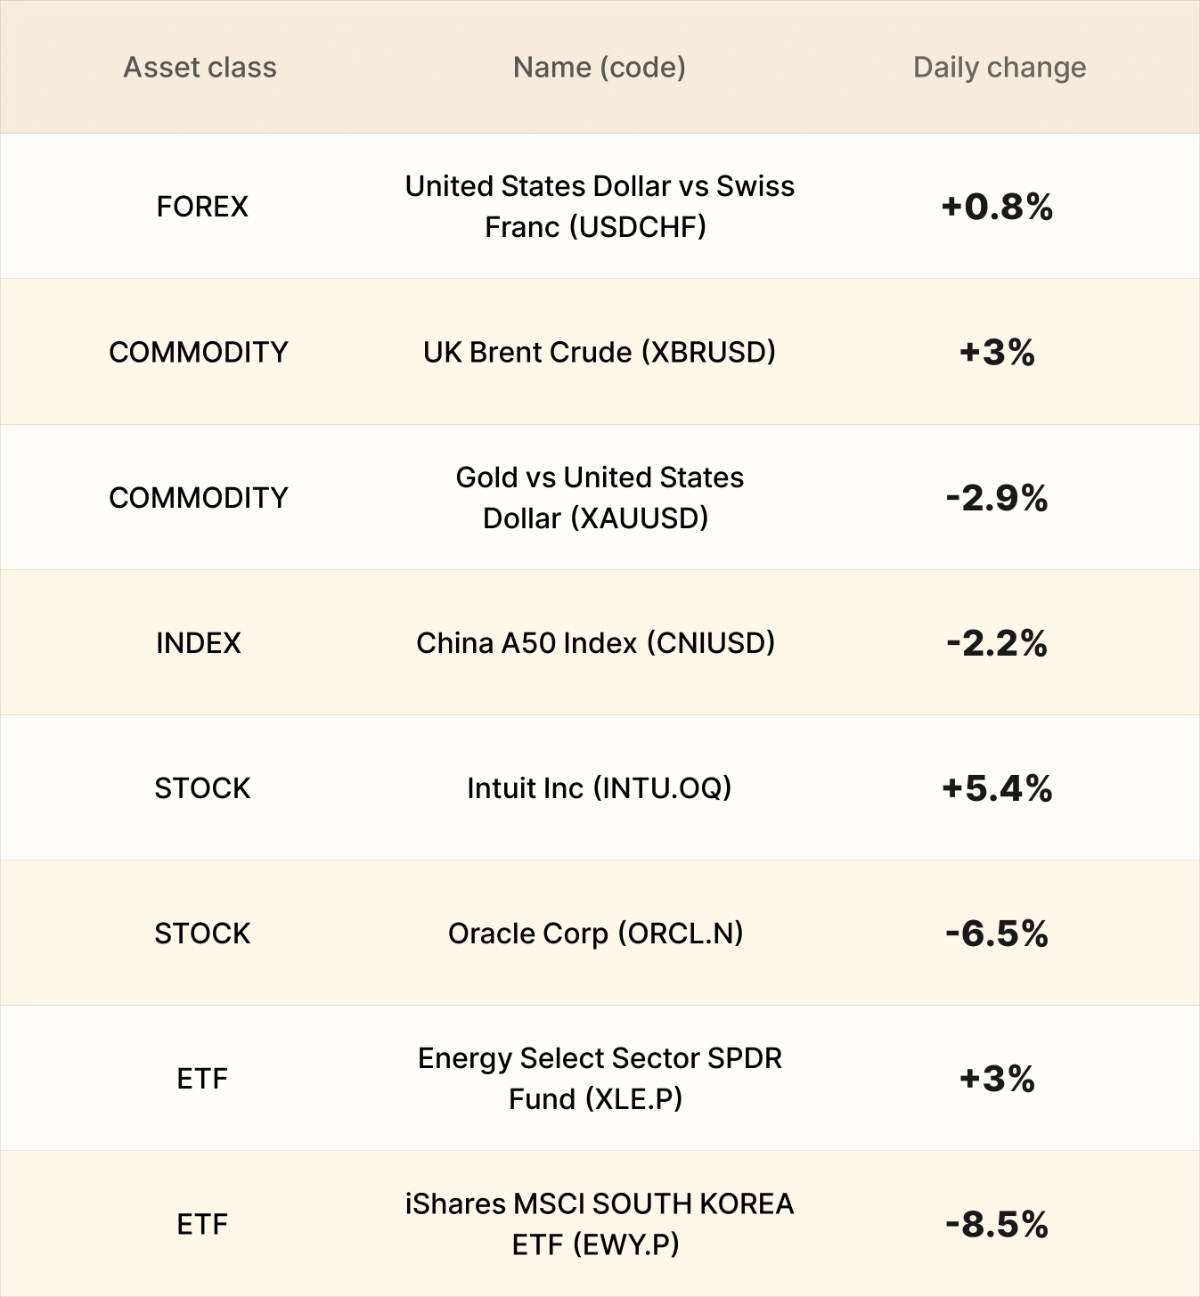This screenshot has height=1297, width=1200.
Task: Open Intuit Inc (INTU.OQ) entry
Action: (599, 788)
